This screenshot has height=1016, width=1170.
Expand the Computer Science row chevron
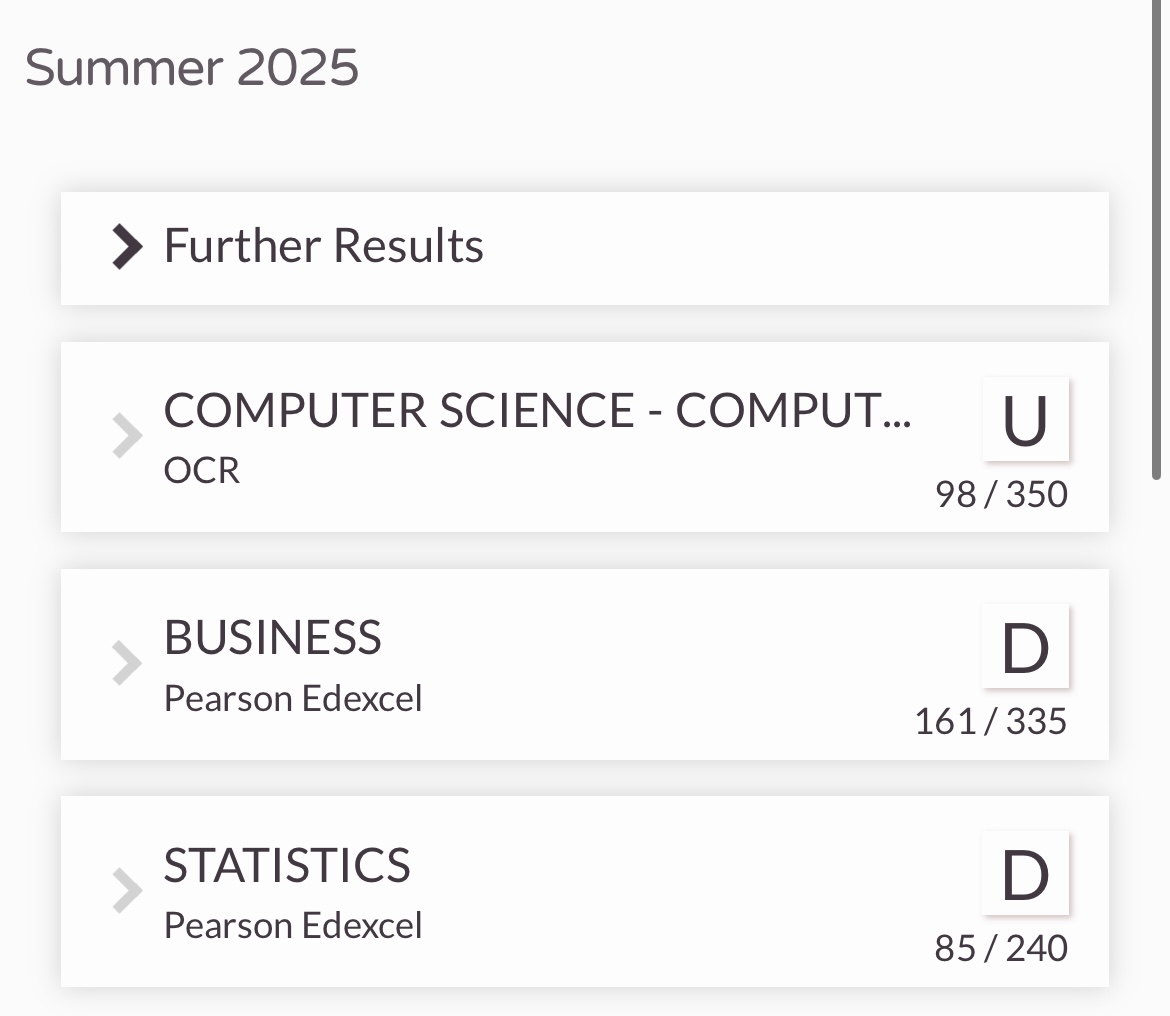[128, 436]
